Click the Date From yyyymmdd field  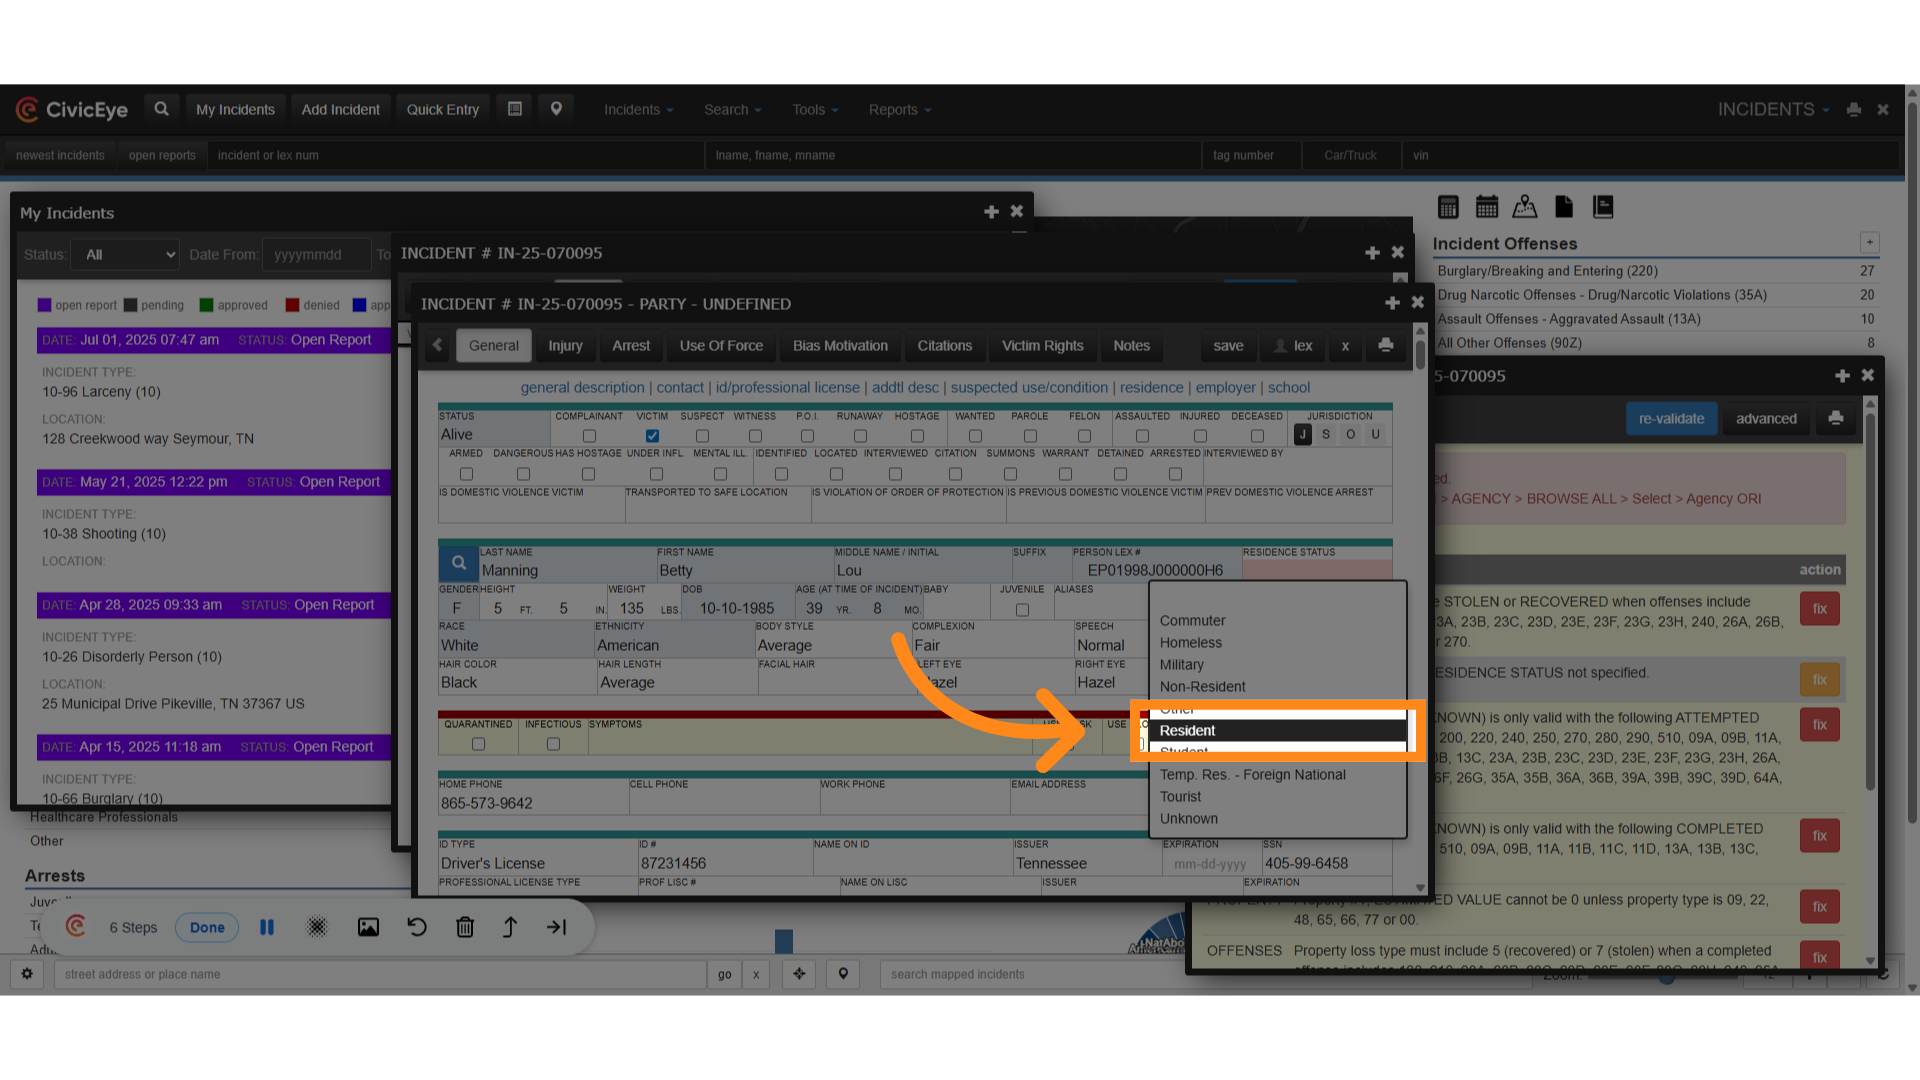coord(316,255)
